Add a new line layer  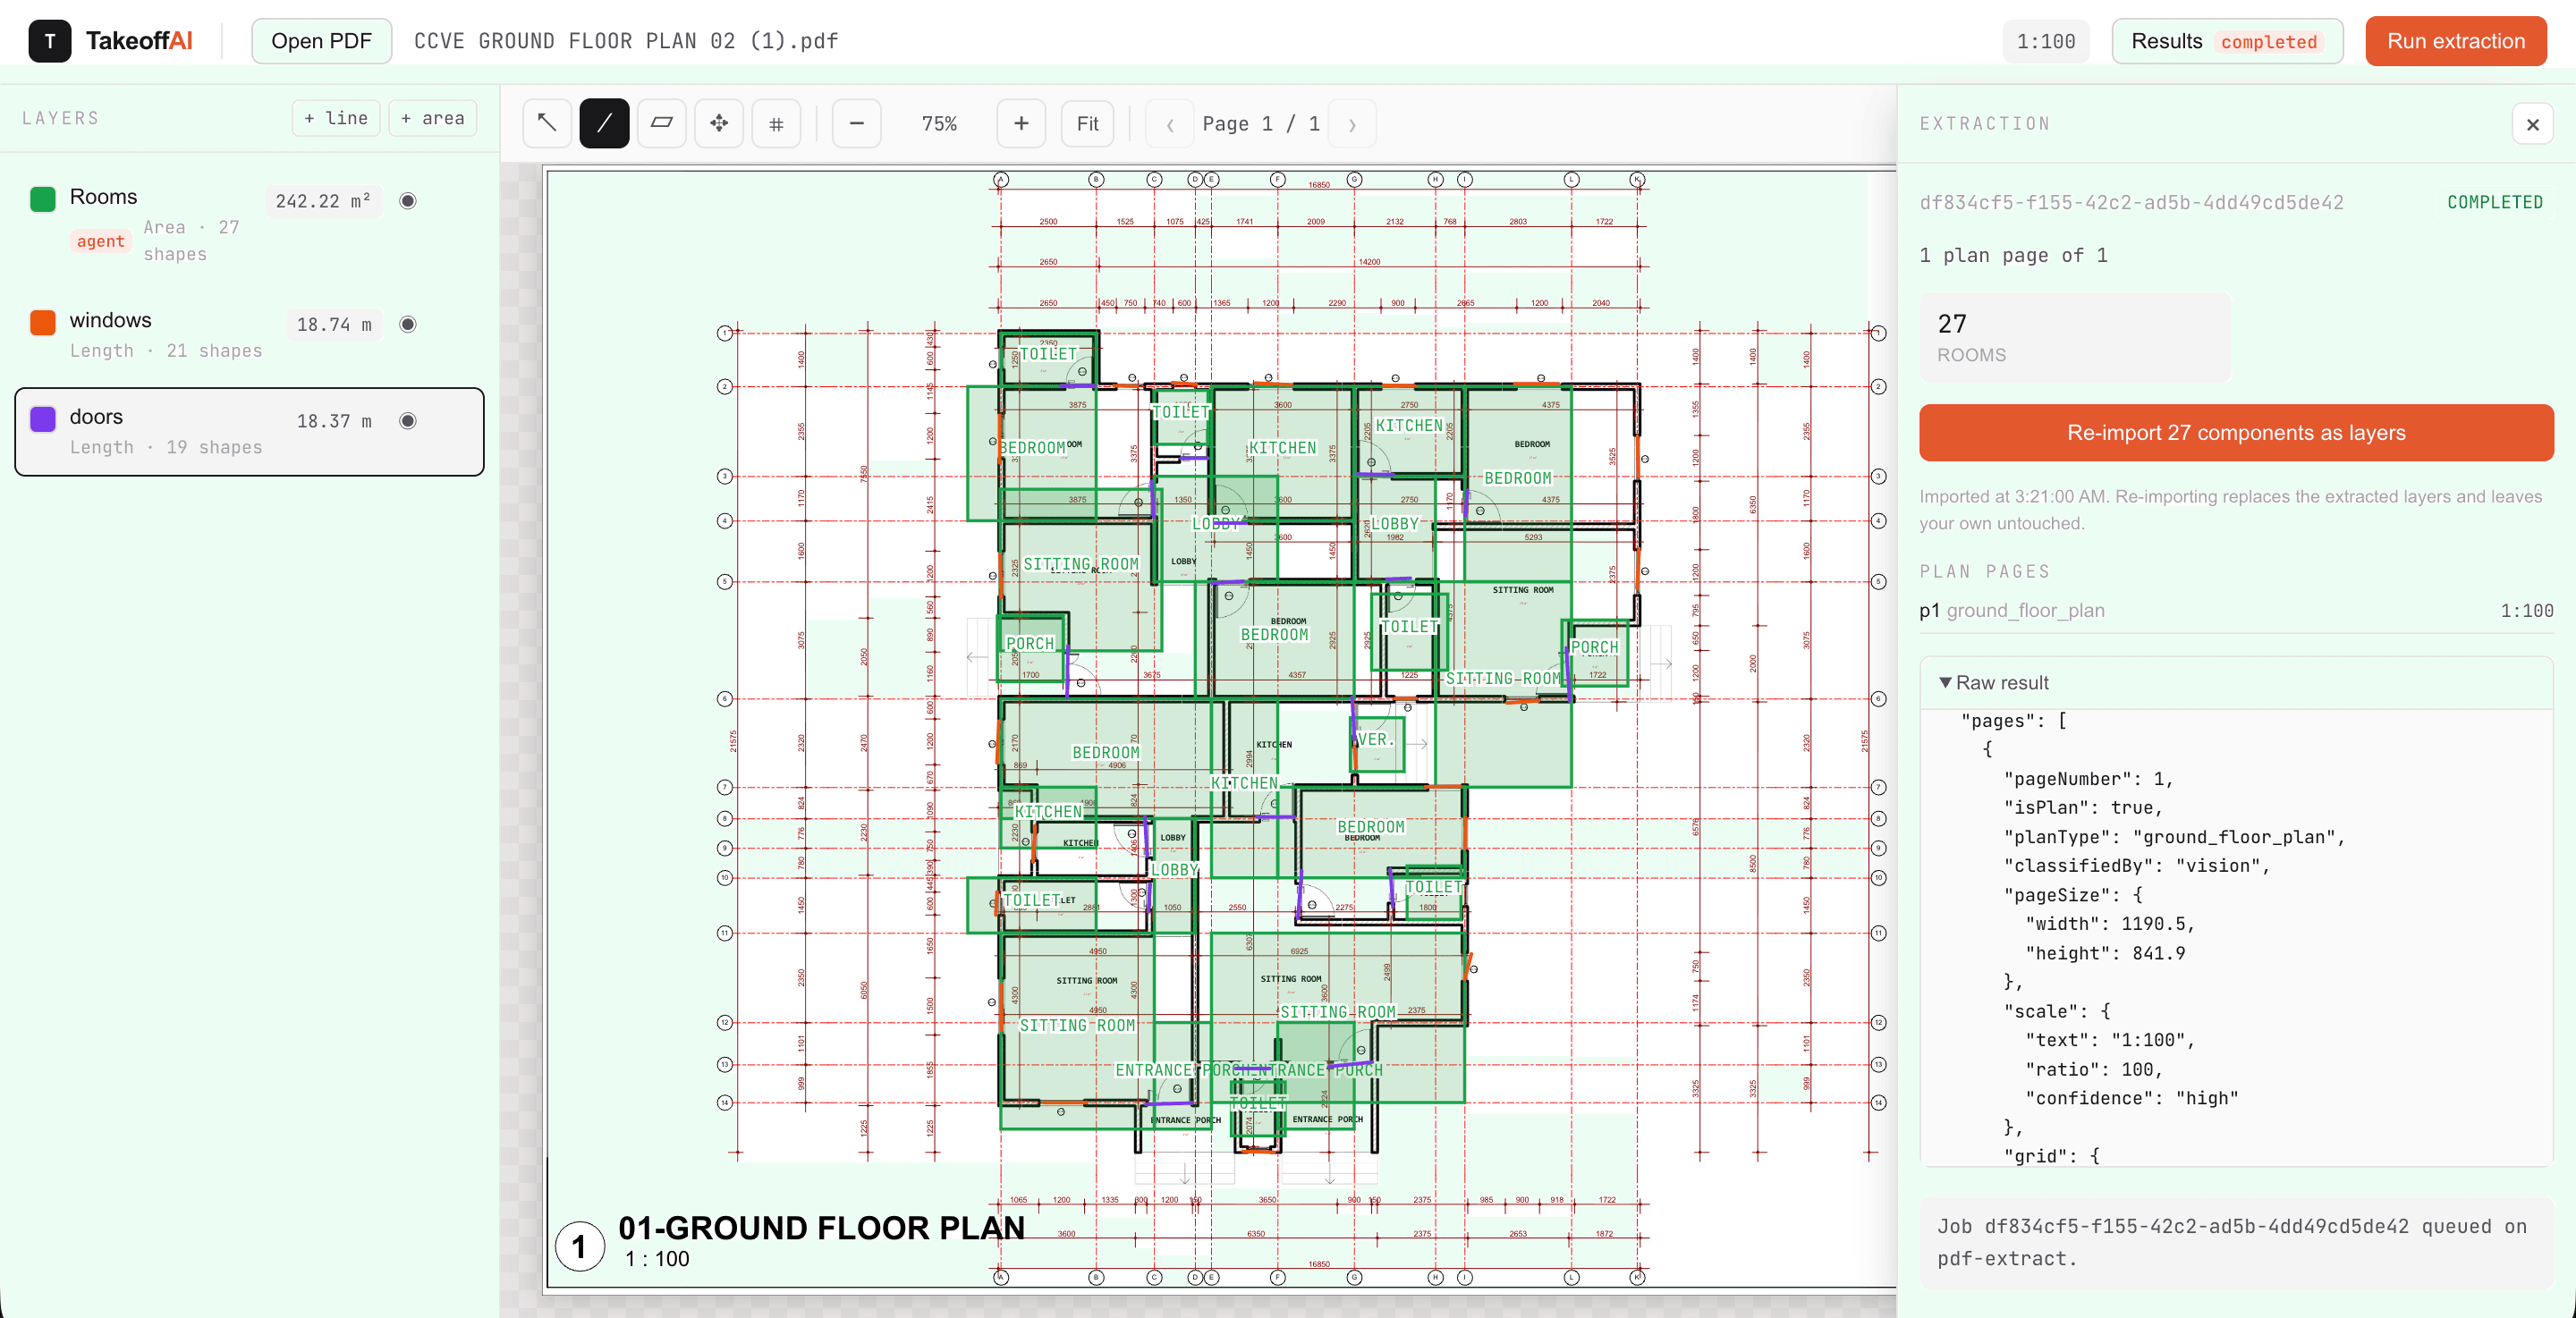point(336,118)
